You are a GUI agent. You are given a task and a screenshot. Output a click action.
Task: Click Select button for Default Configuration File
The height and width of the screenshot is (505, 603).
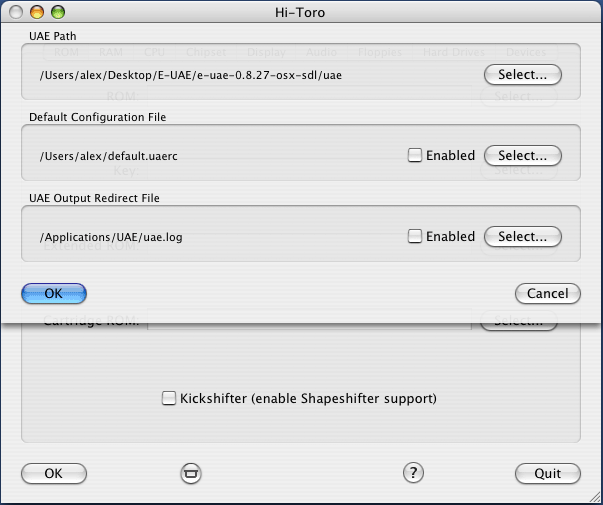click(x=523, y=155)
